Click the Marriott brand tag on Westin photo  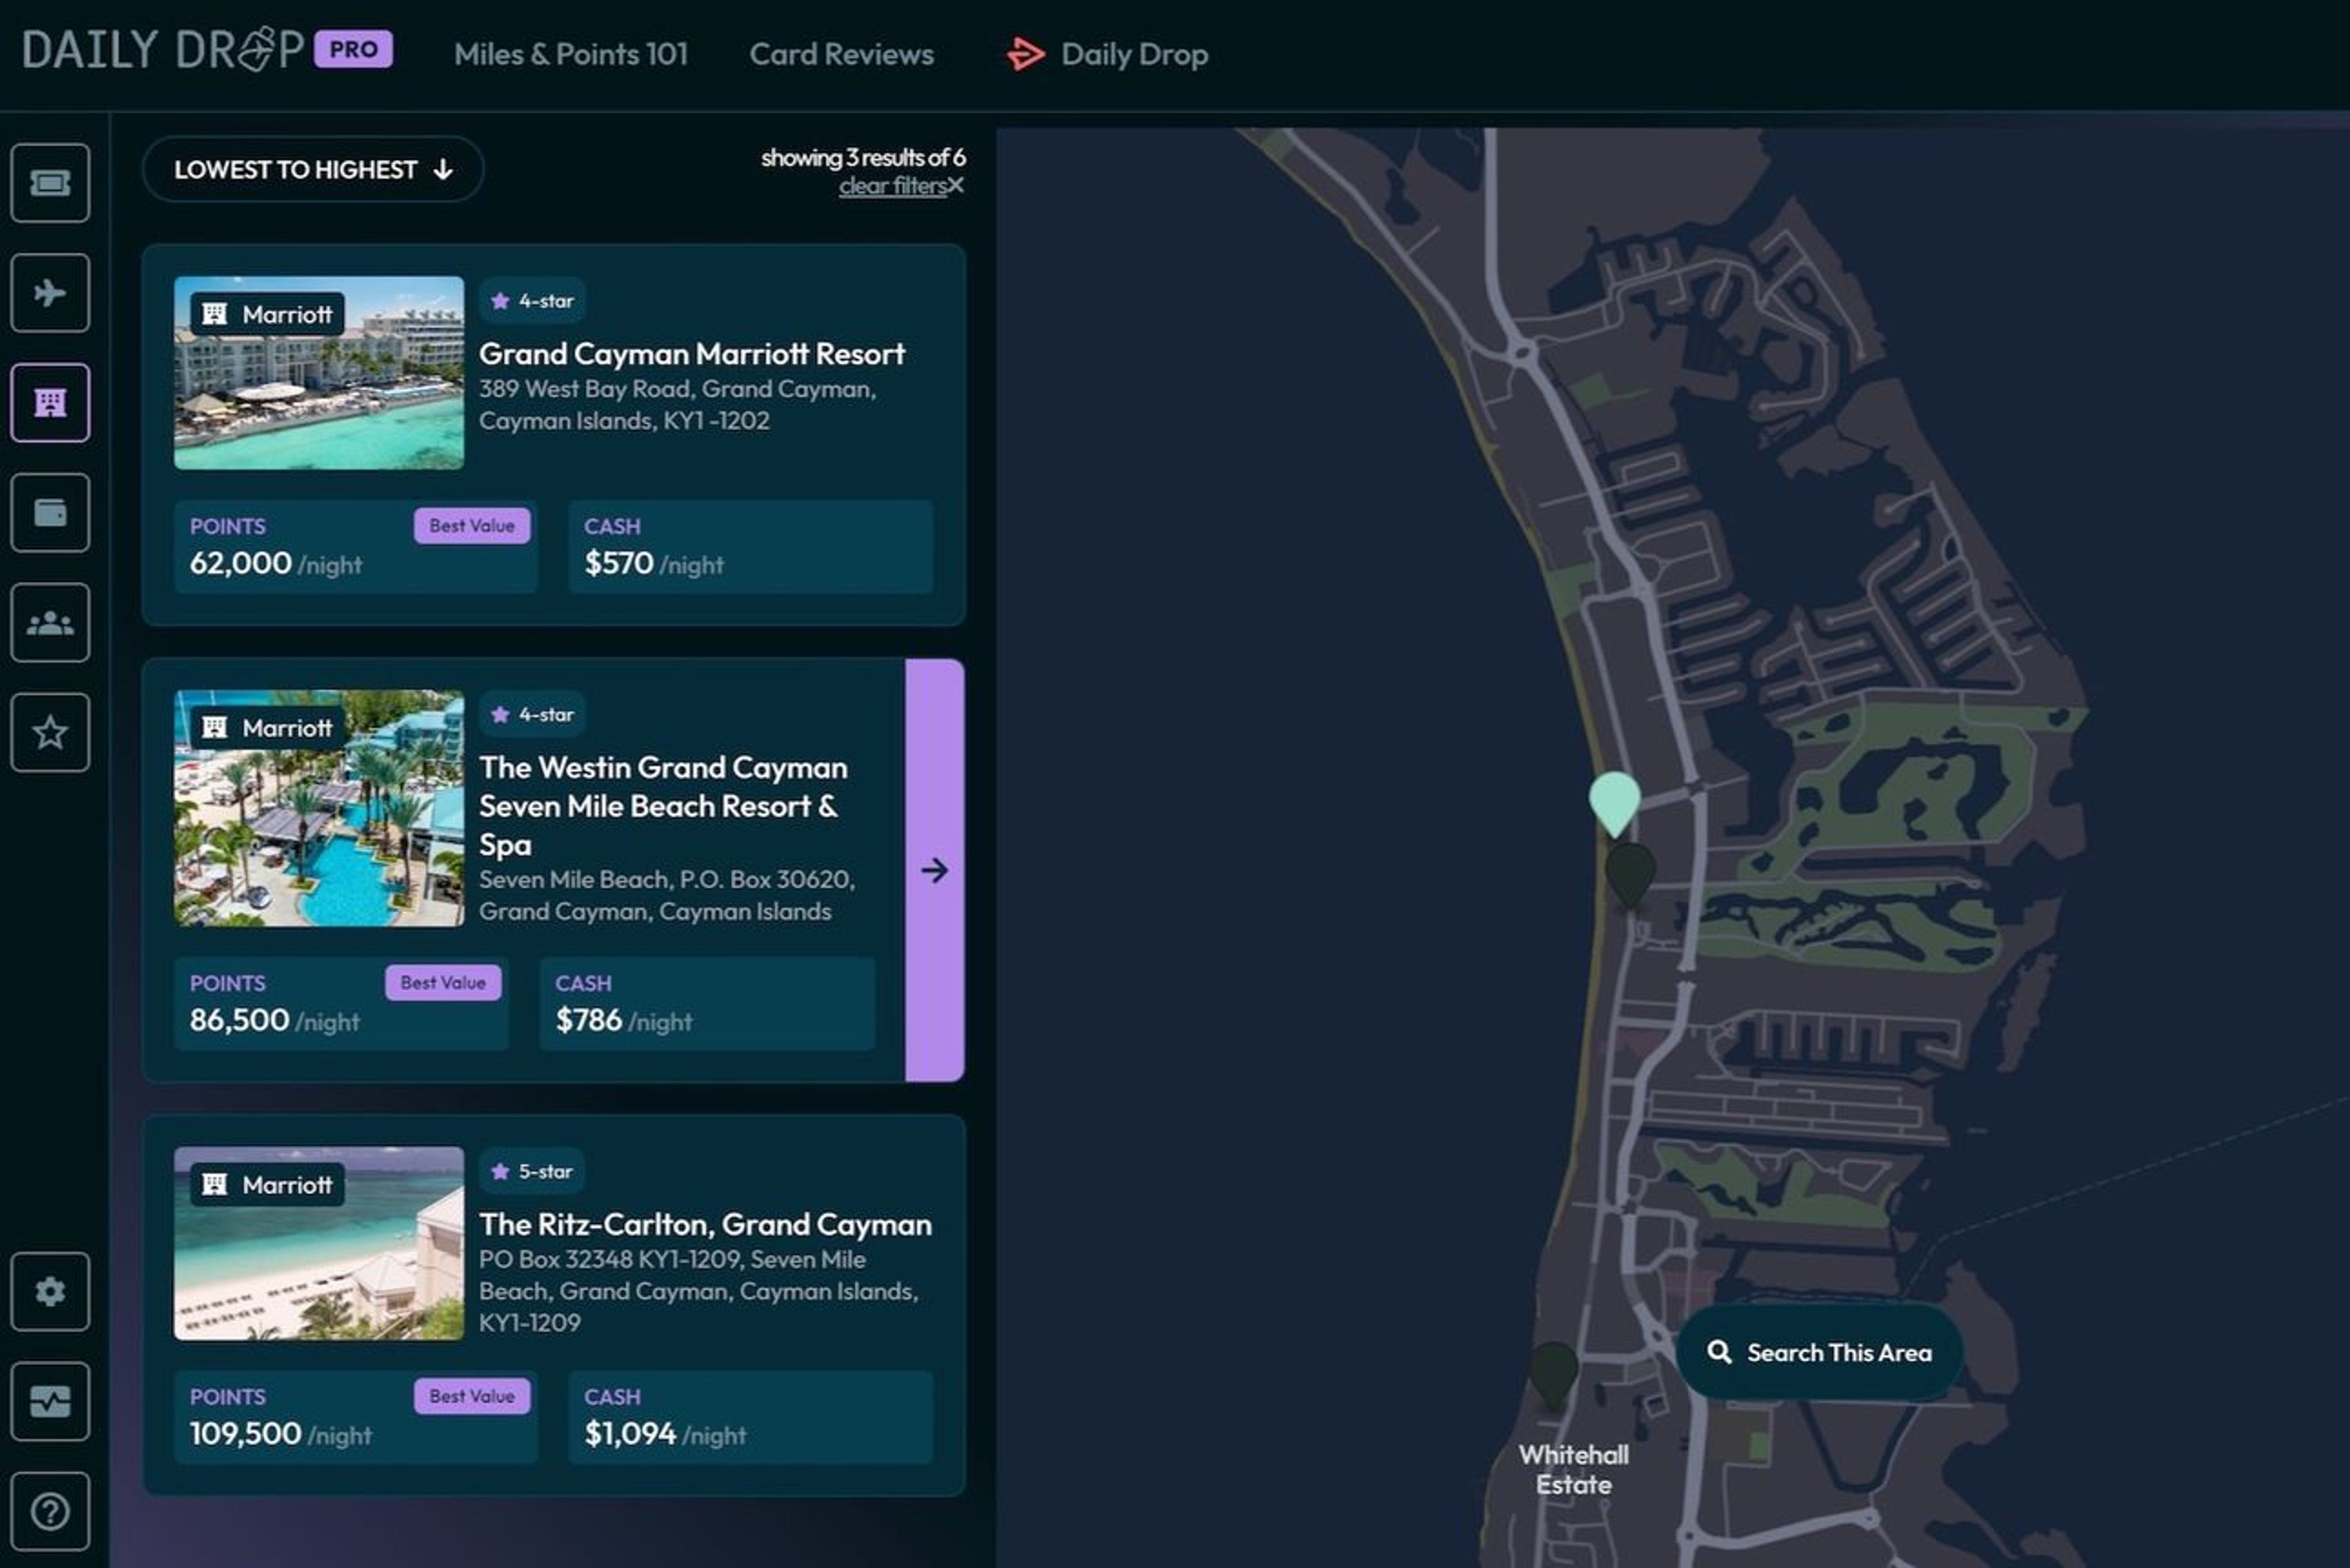(268, 728)
